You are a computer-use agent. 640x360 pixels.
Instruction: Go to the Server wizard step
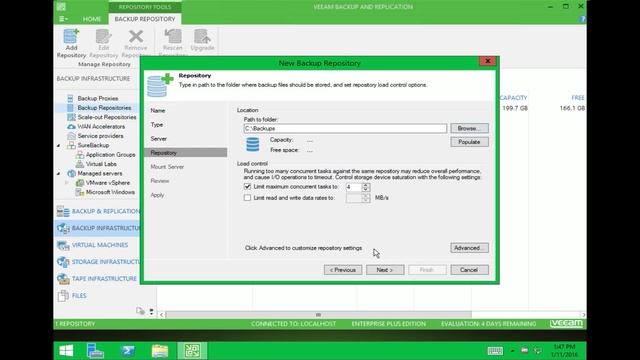158,139
